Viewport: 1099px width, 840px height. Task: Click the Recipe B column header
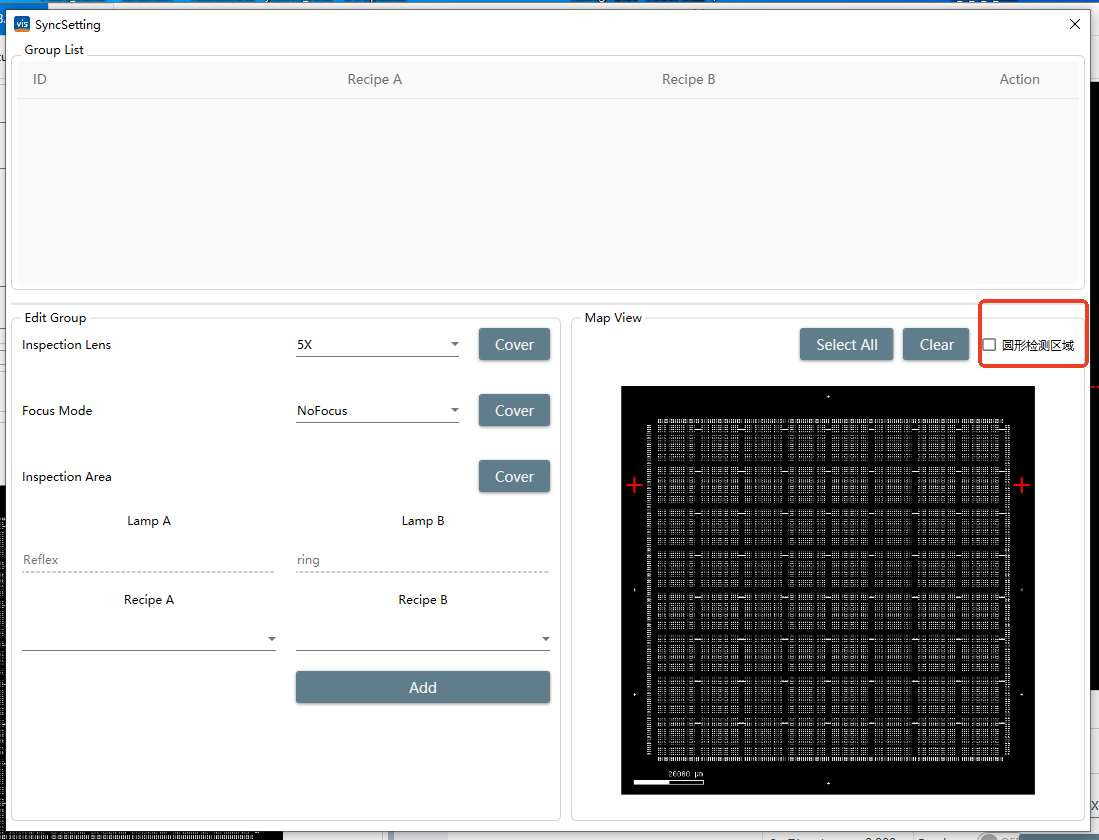[689, 79]
